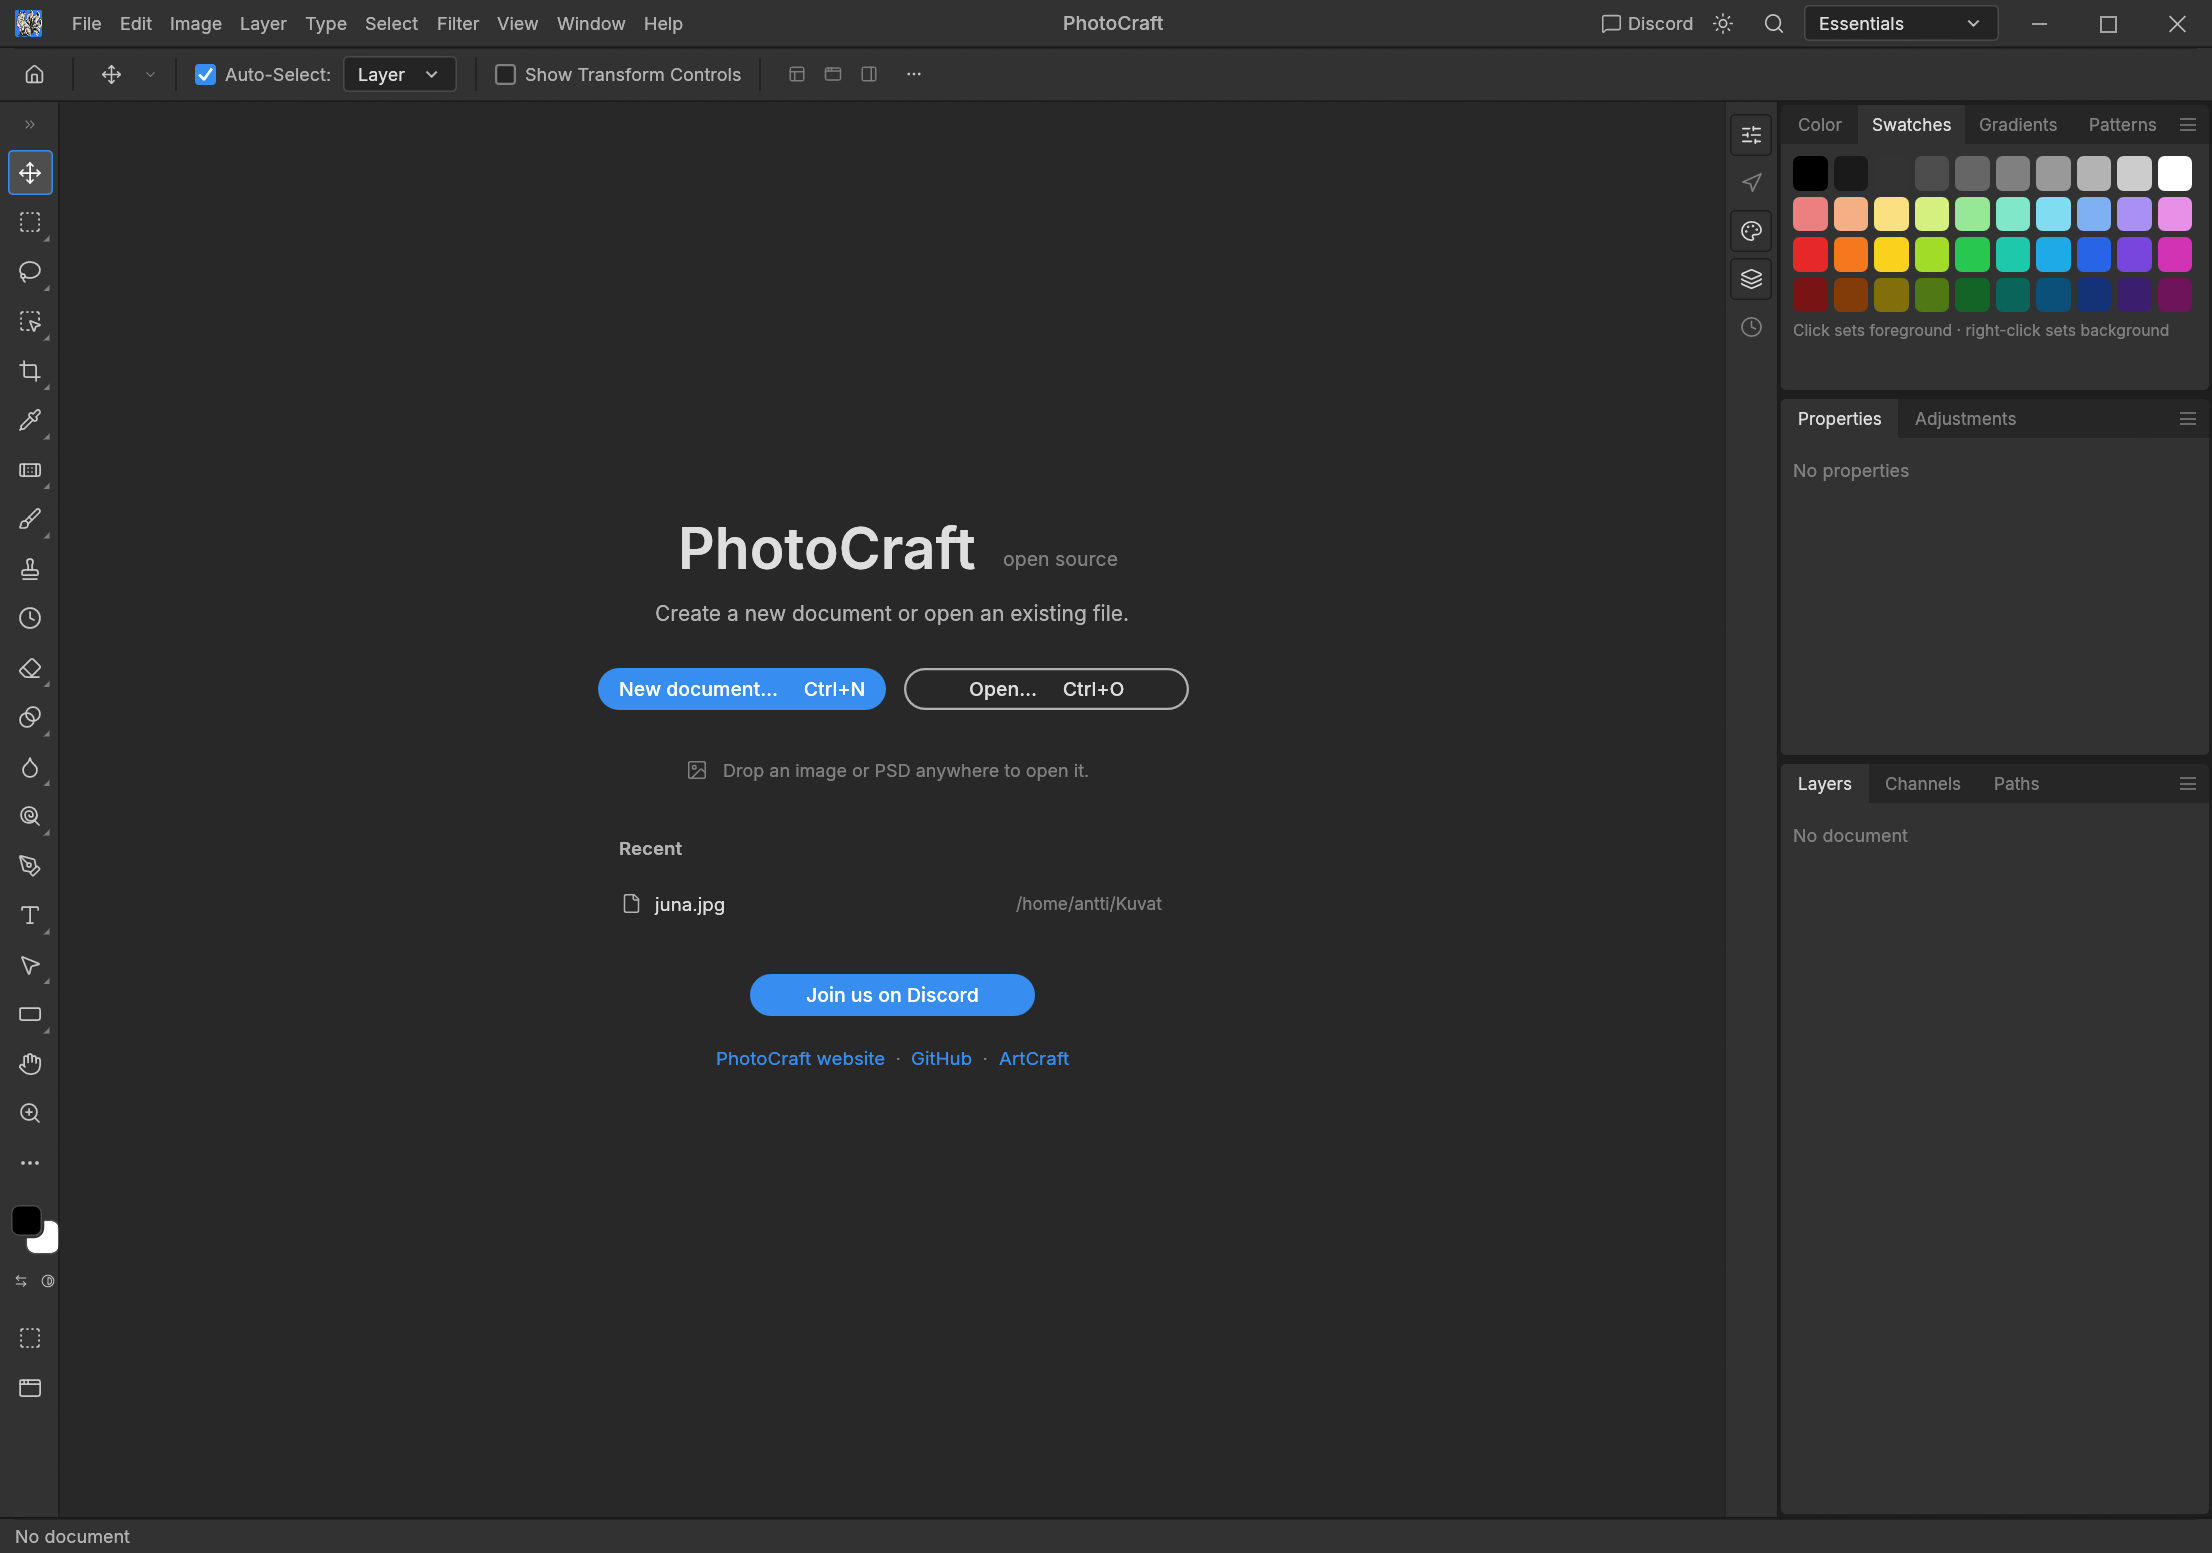This screenshot has width=2212, height=1553.
Task: Select the Blur droplet tool
Action: pos(30,767)
